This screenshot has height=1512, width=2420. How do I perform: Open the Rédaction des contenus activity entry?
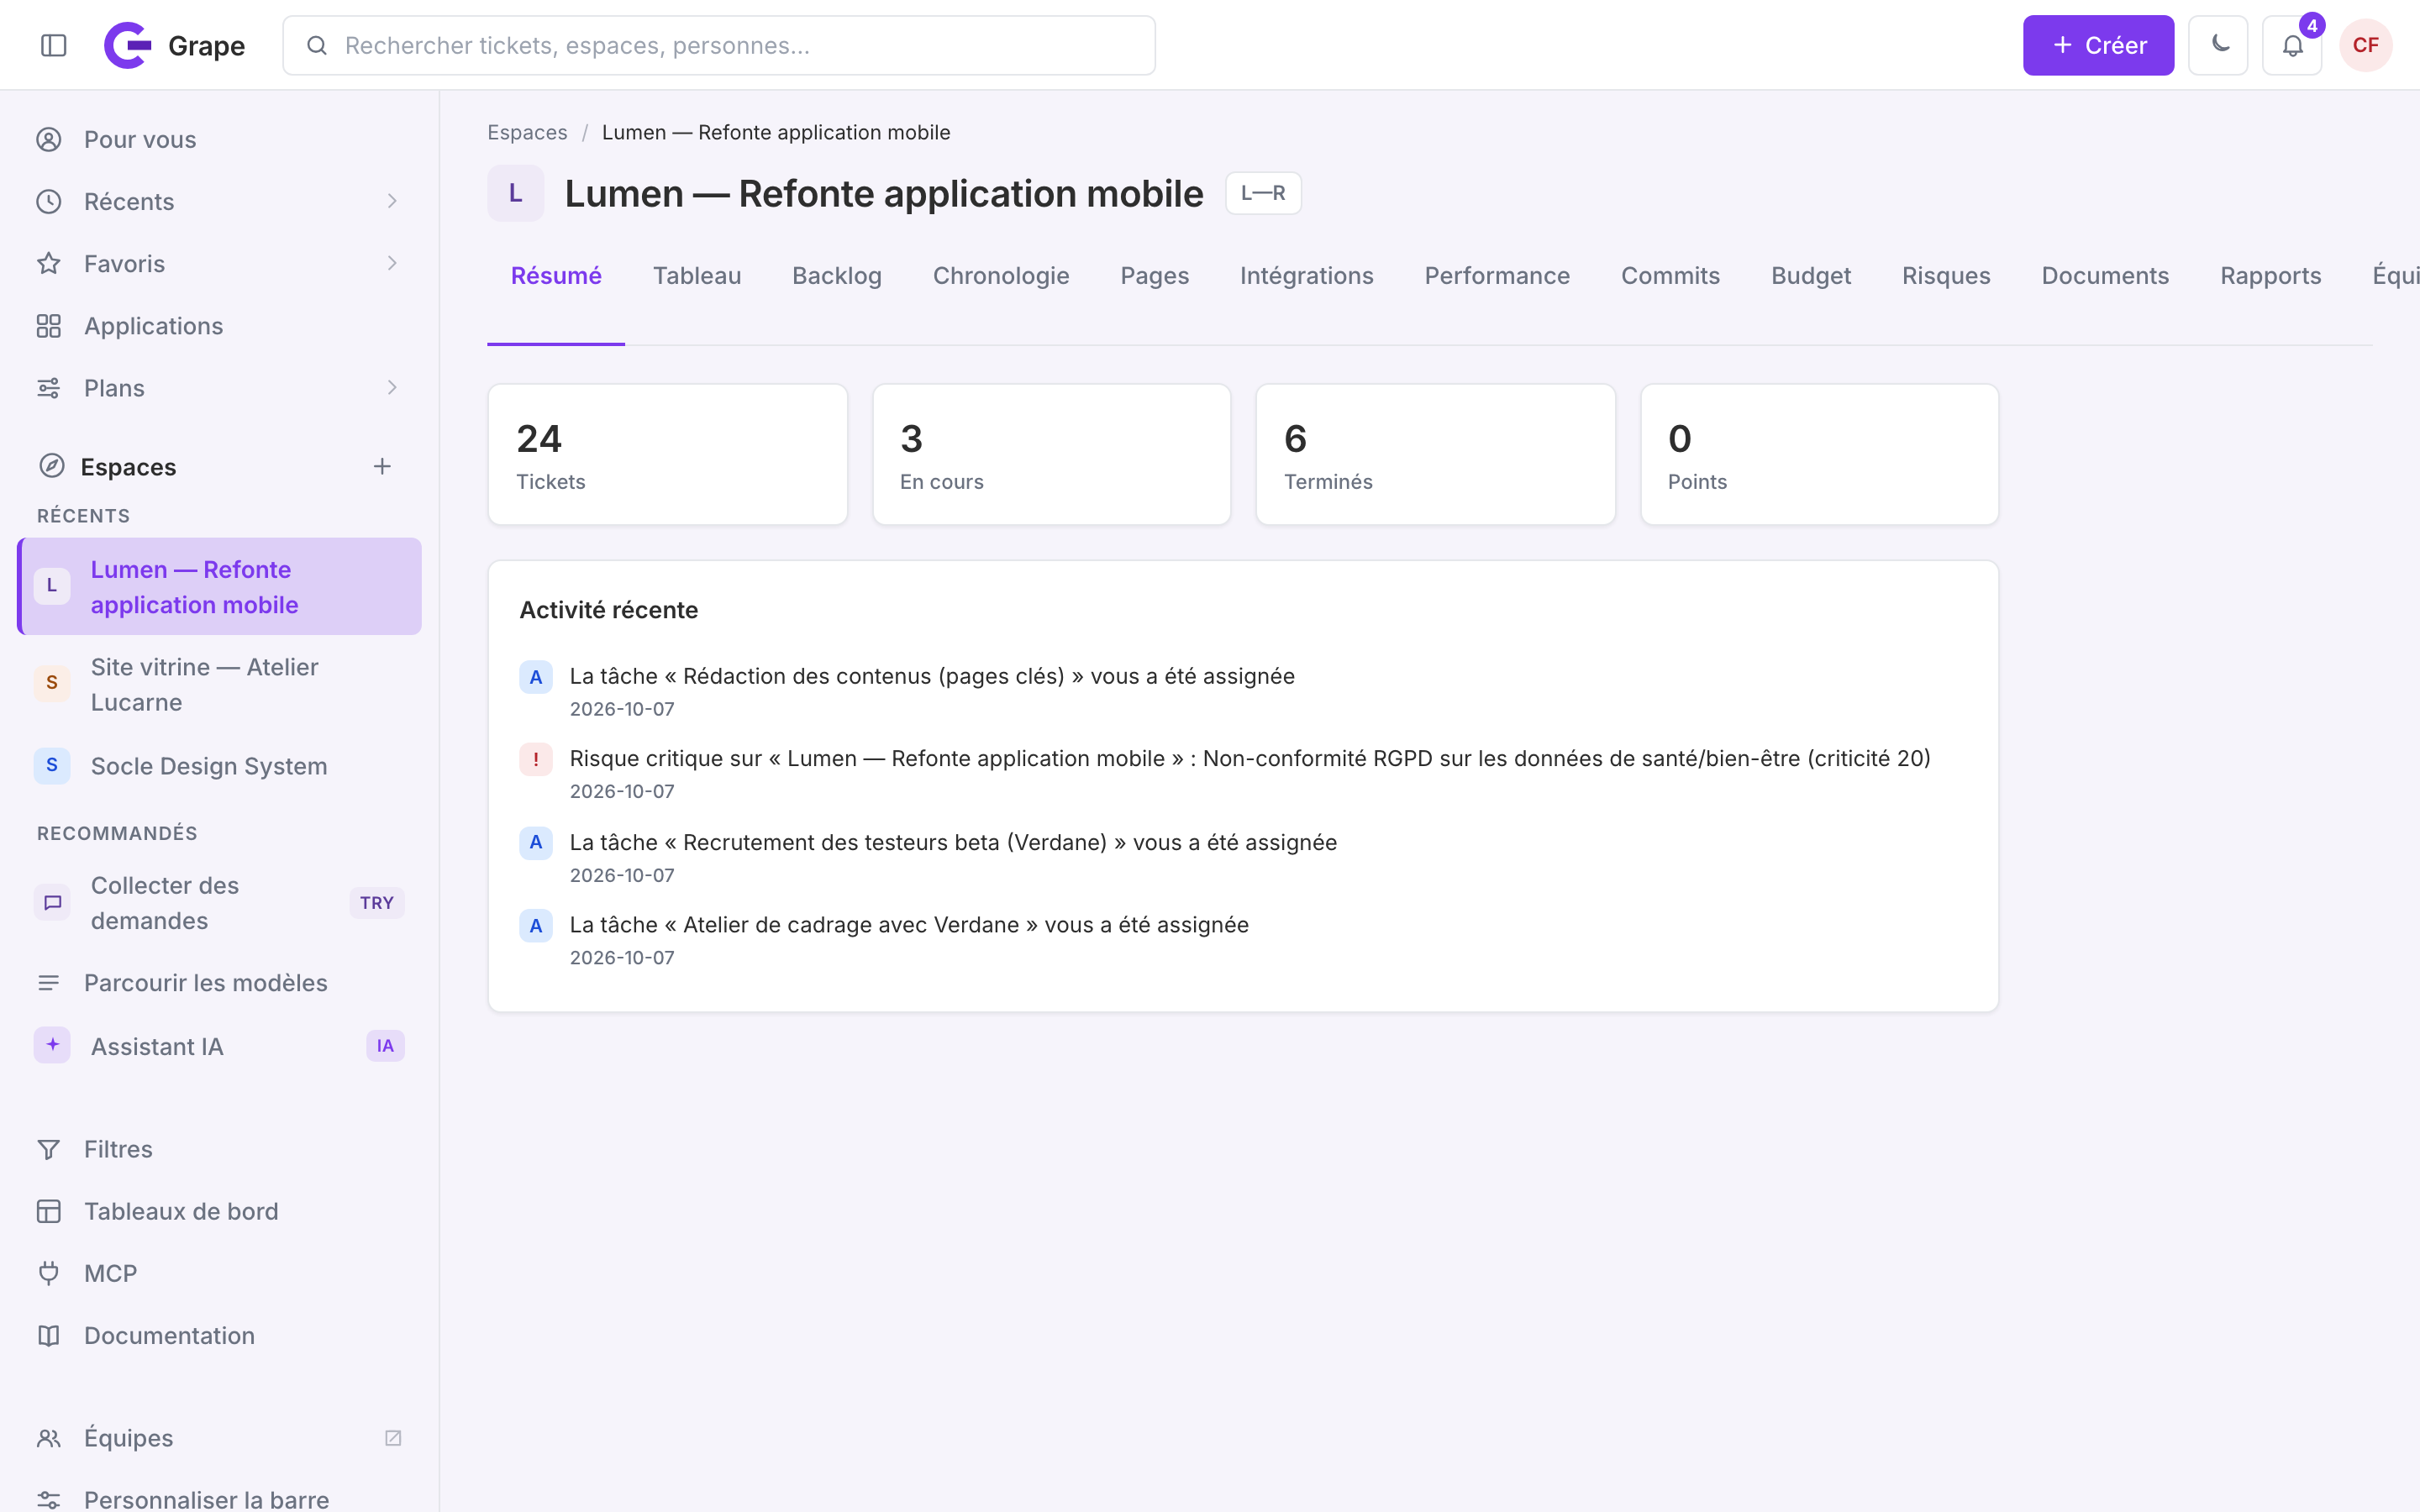[x=1243, y=692]
